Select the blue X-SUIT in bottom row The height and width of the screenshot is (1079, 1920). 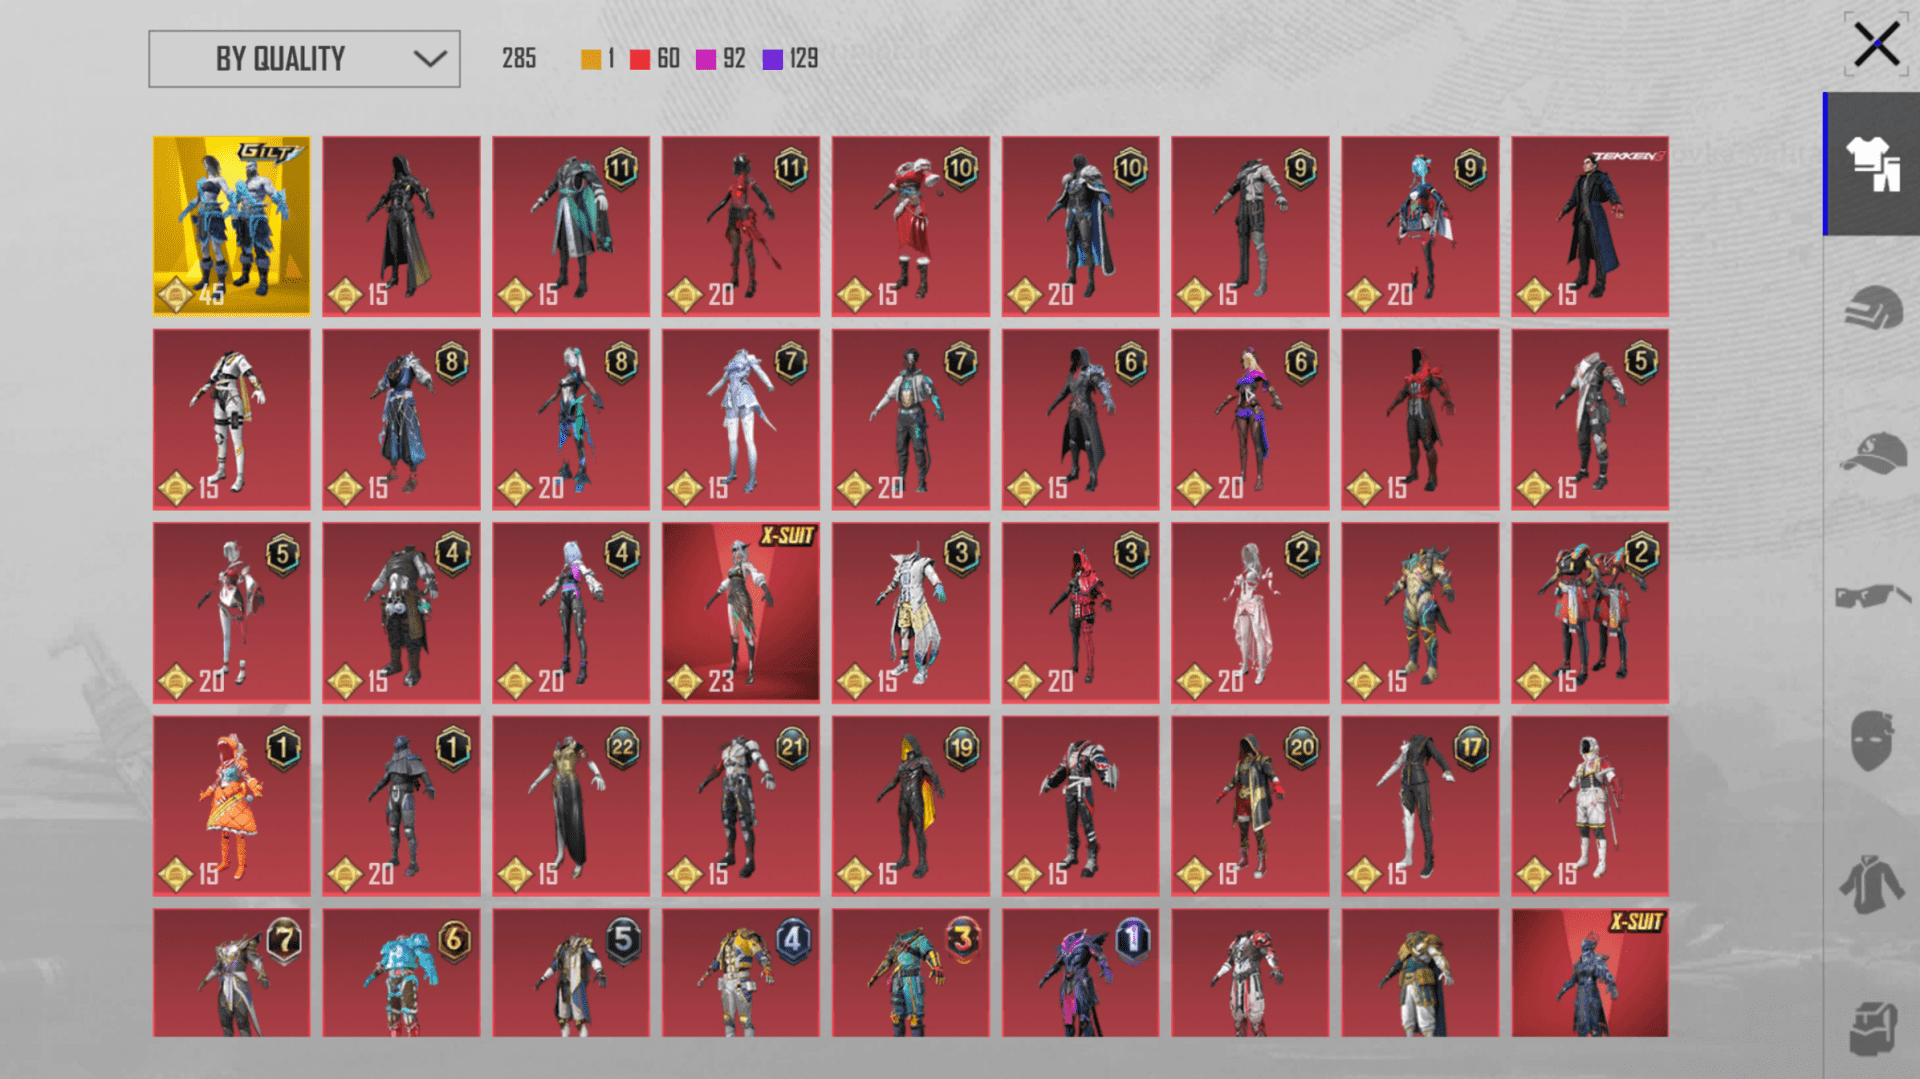pyautogui.click(x=1589, y=973)
